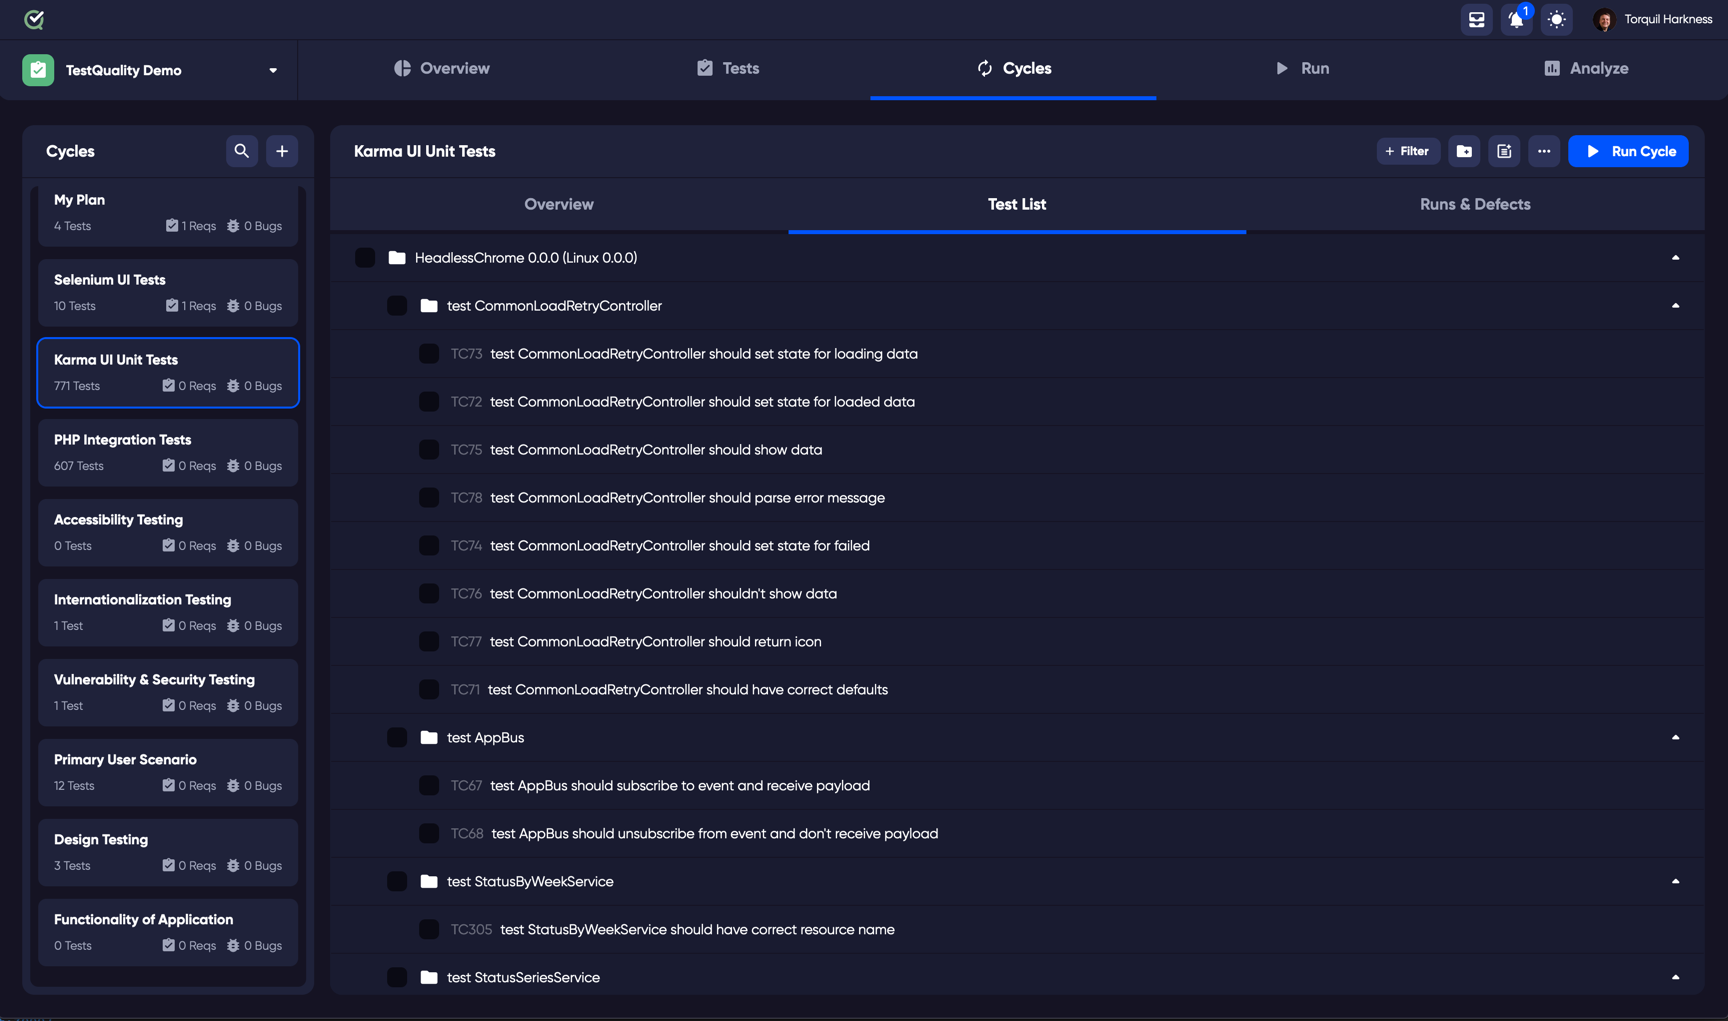This screenshot has width=1728, height=1021.
Task: Go to the Analyze top navigation tab
Action: (x=1585, y=68)
